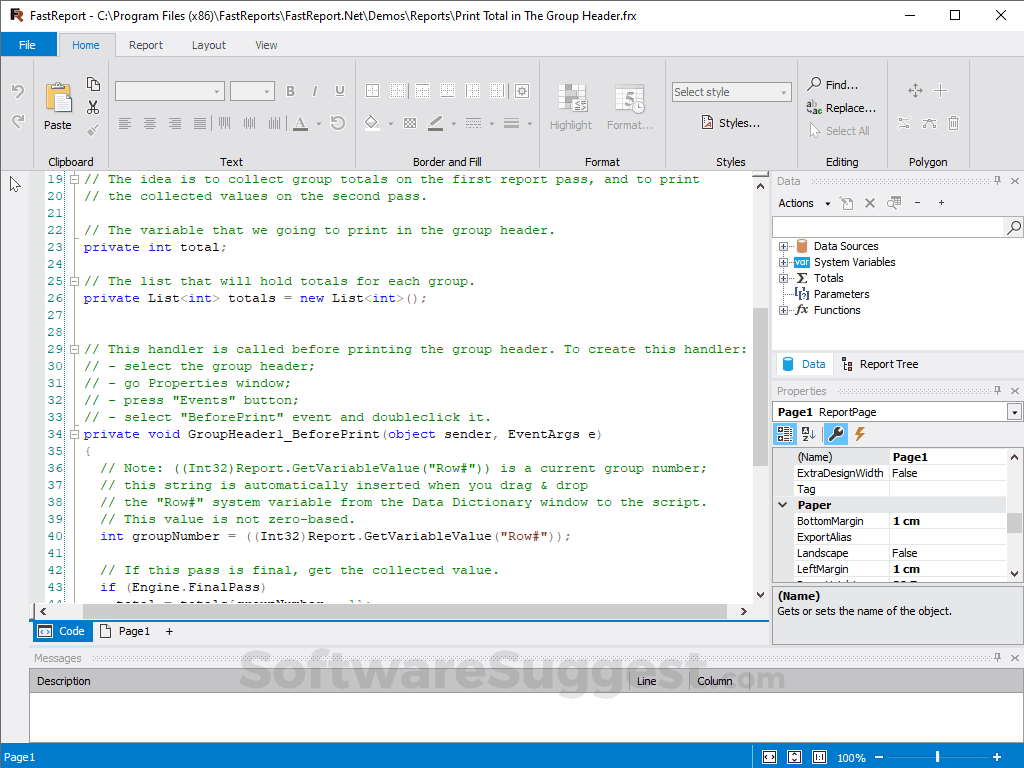The height and width of the screenshot is (768, 1024).
Task: Collapse the Paper property category
Action: 783,505
